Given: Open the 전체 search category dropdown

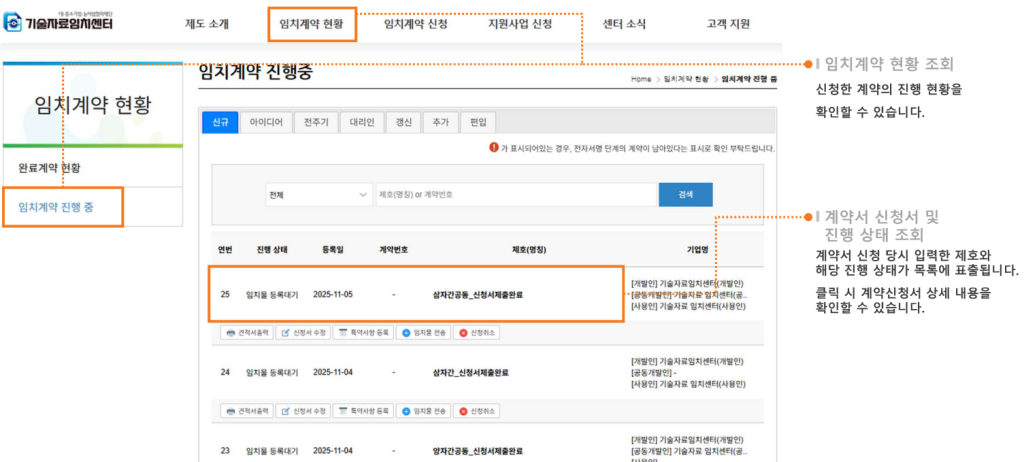Looking at the screenshot, I should click(x=319, y=195).
